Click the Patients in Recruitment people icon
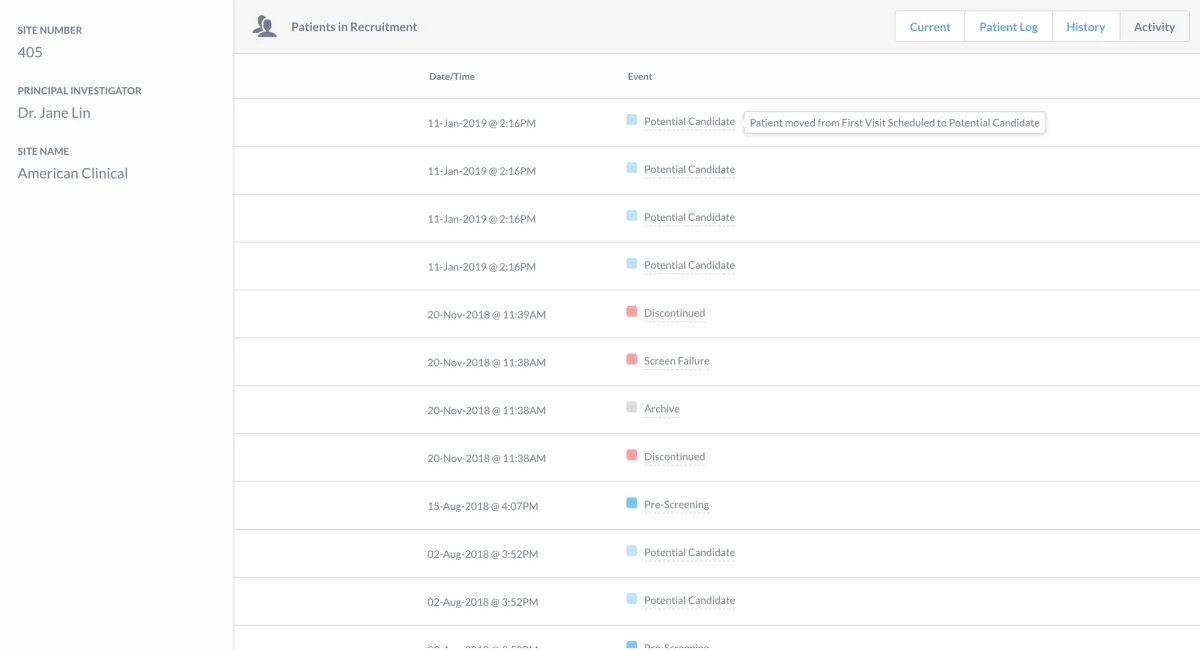The width and height of the screenshot is (1200, 650). (264, 25)
